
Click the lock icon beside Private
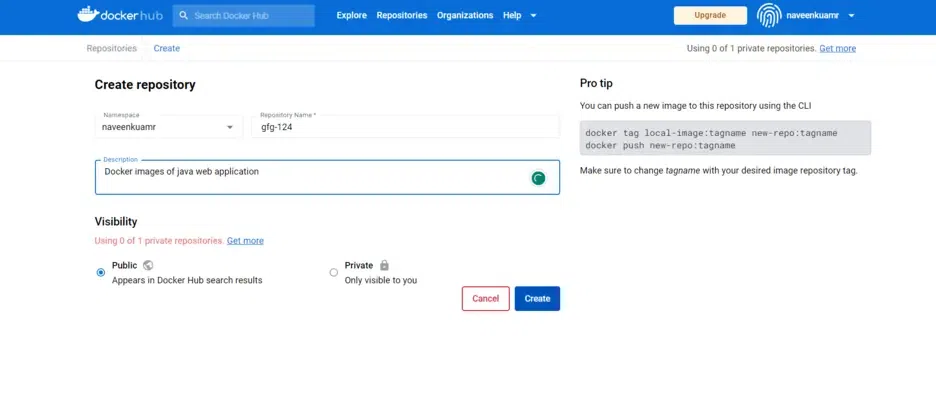[x=384, y=265]
